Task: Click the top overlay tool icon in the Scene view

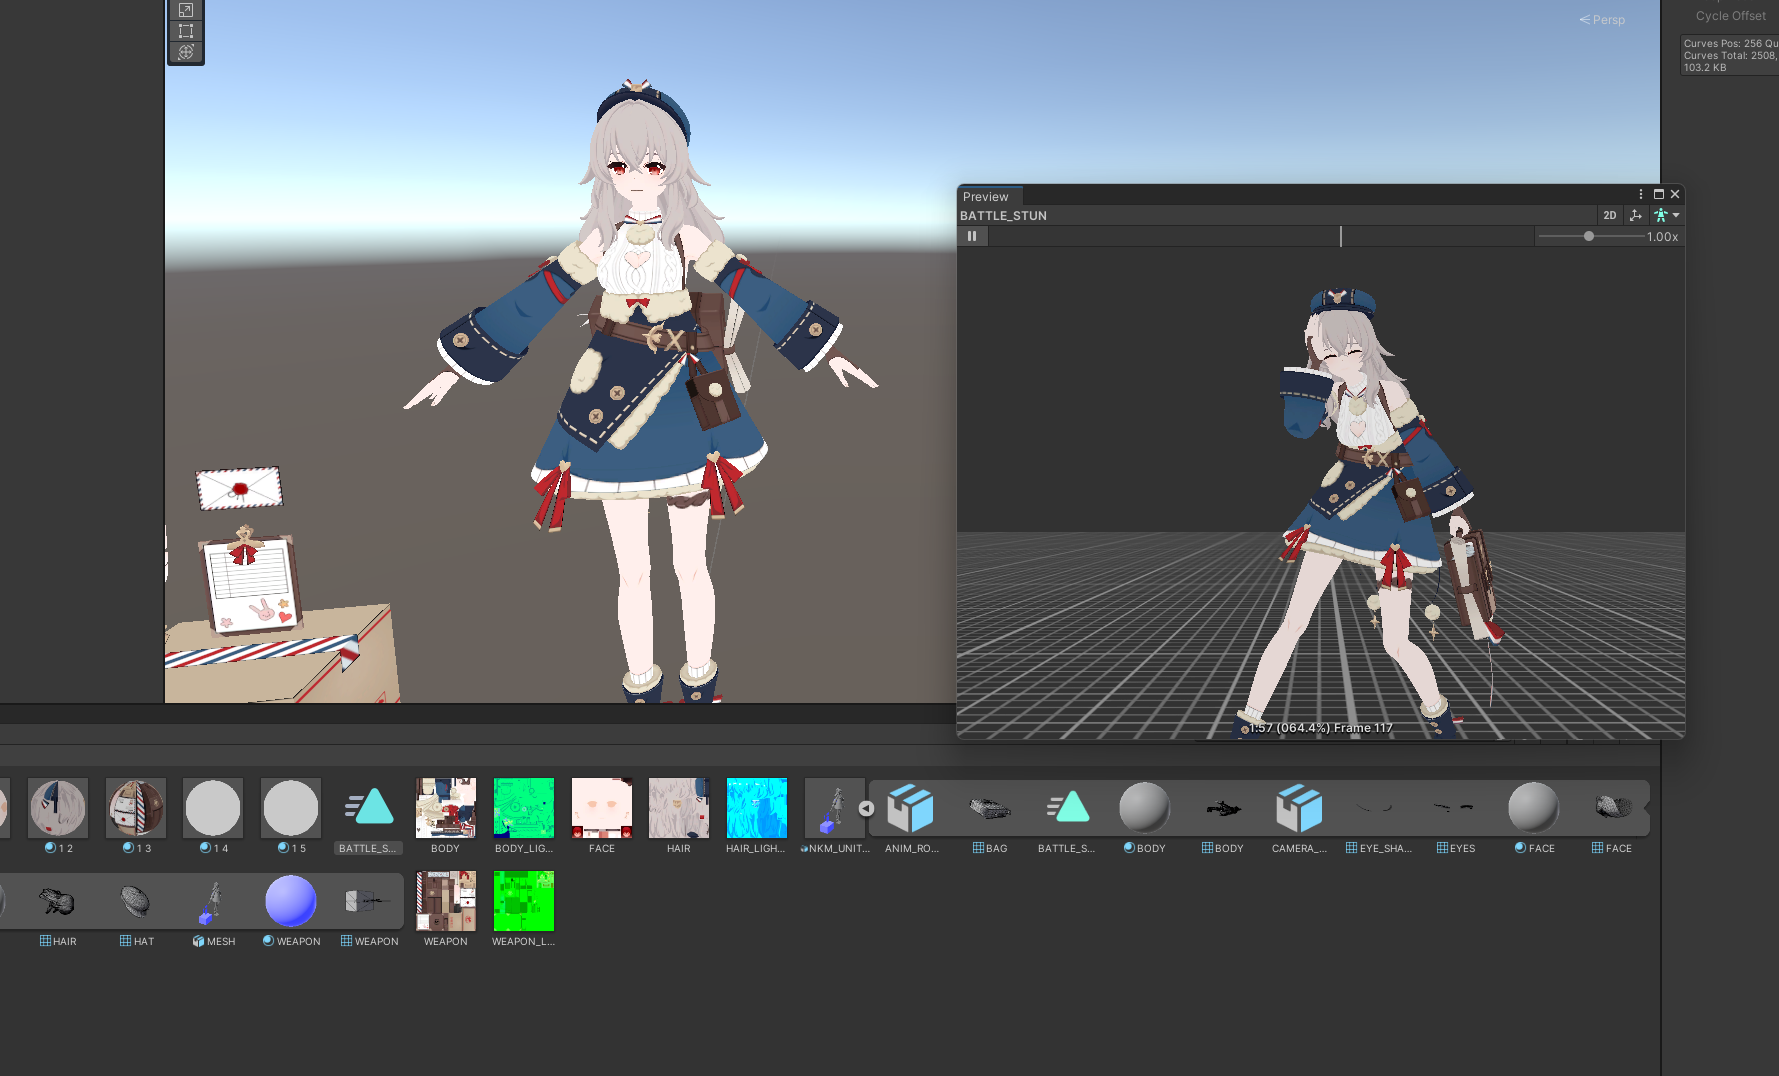Action: 186,10
